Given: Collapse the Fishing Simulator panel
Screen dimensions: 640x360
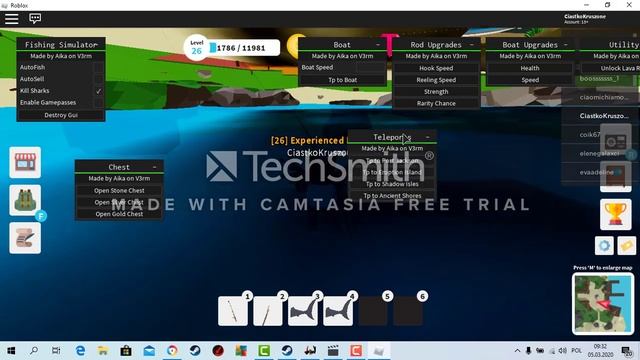Looking at the screenshot, I should [x=96, y=44].
